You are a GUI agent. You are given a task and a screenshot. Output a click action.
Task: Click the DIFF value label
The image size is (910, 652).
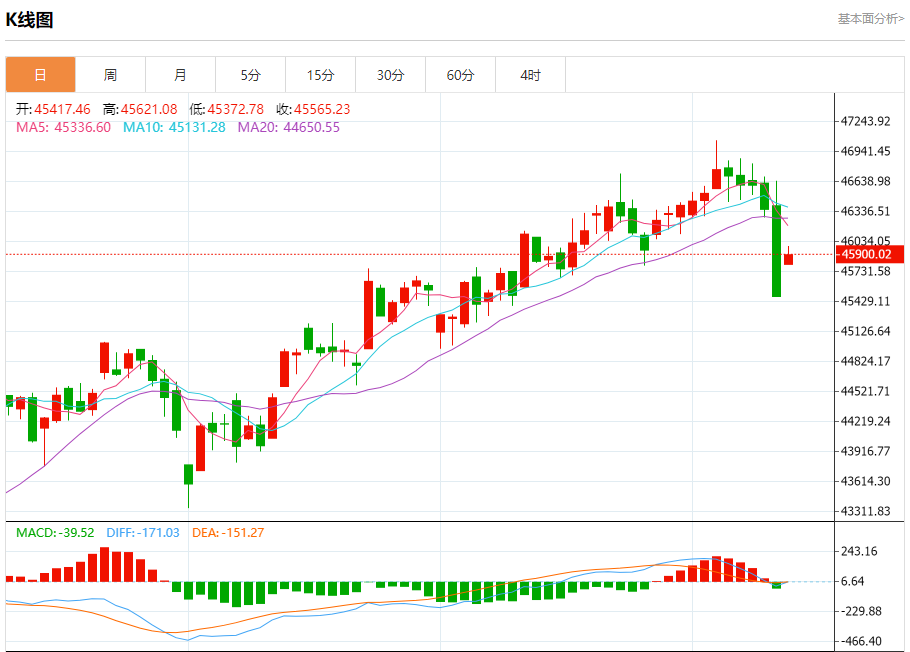tap(142, 533)
